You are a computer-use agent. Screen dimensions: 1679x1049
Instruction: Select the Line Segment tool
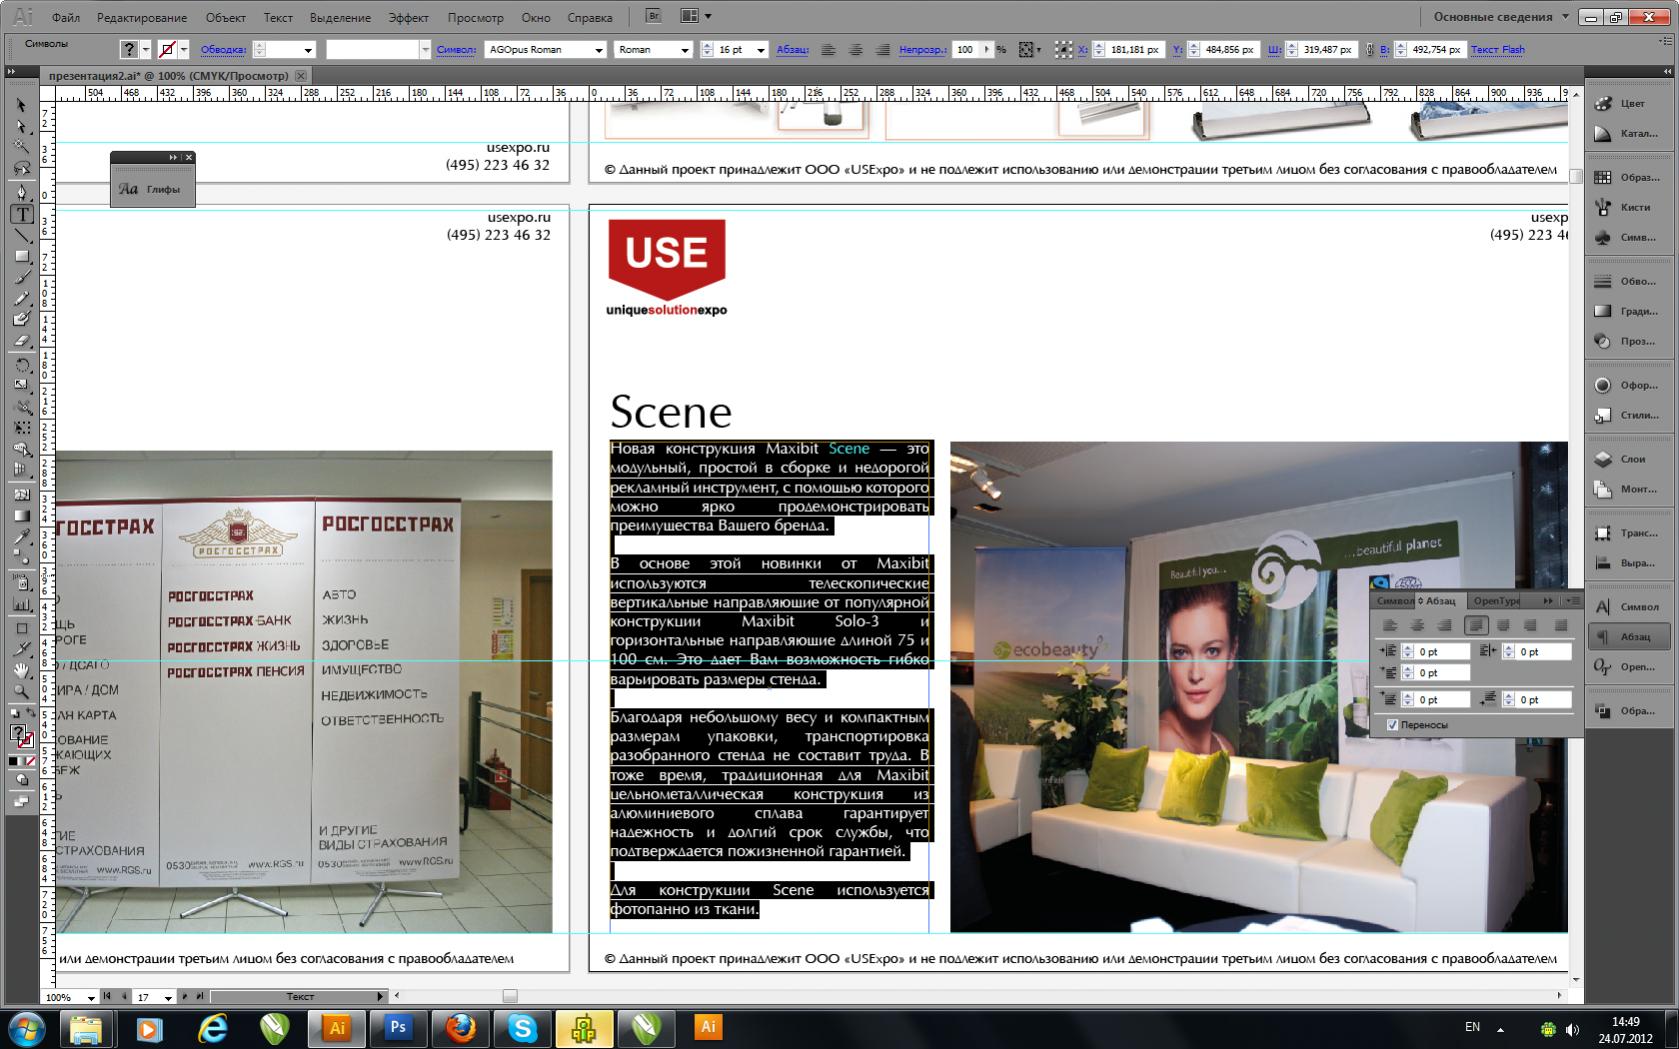coord(21,235)
